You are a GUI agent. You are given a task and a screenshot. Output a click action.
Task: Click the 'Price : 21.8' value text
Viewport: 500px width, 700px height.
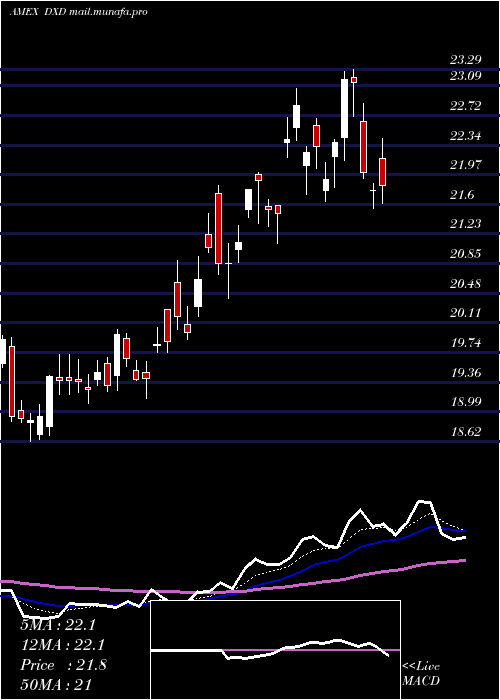click(x=63, y=665)
